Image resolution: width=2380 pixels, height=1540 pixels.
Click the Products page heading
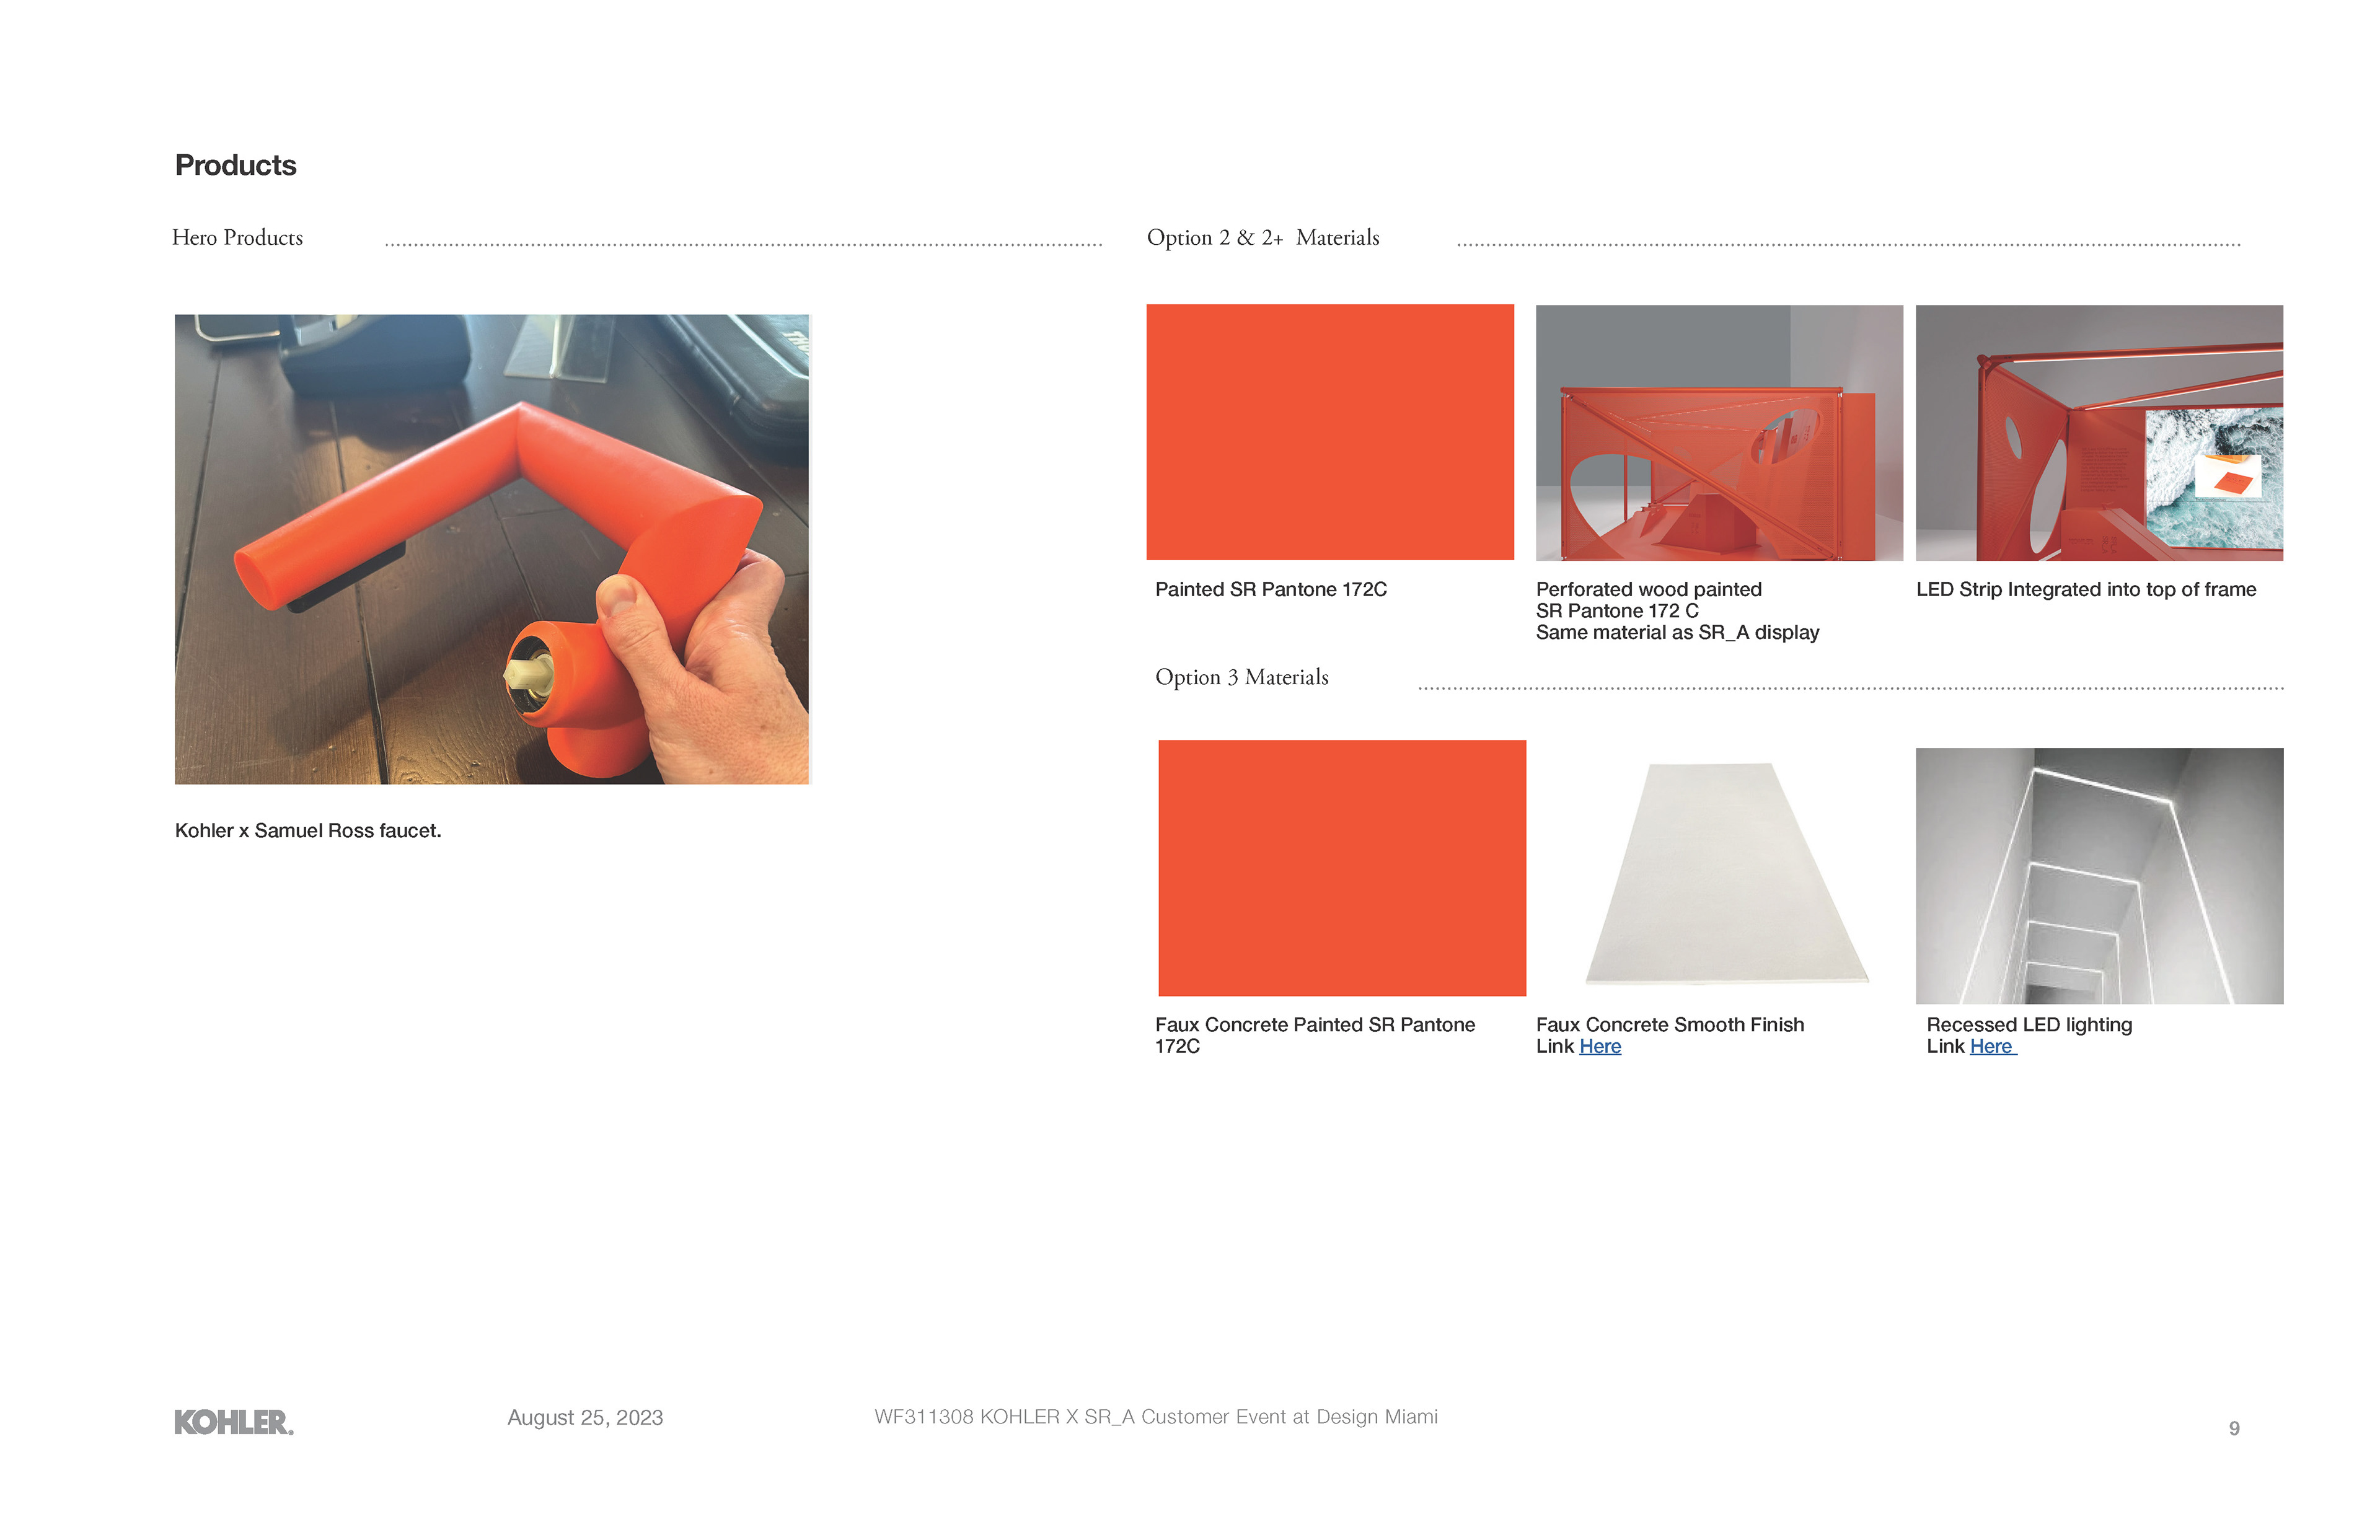(236, 165)
